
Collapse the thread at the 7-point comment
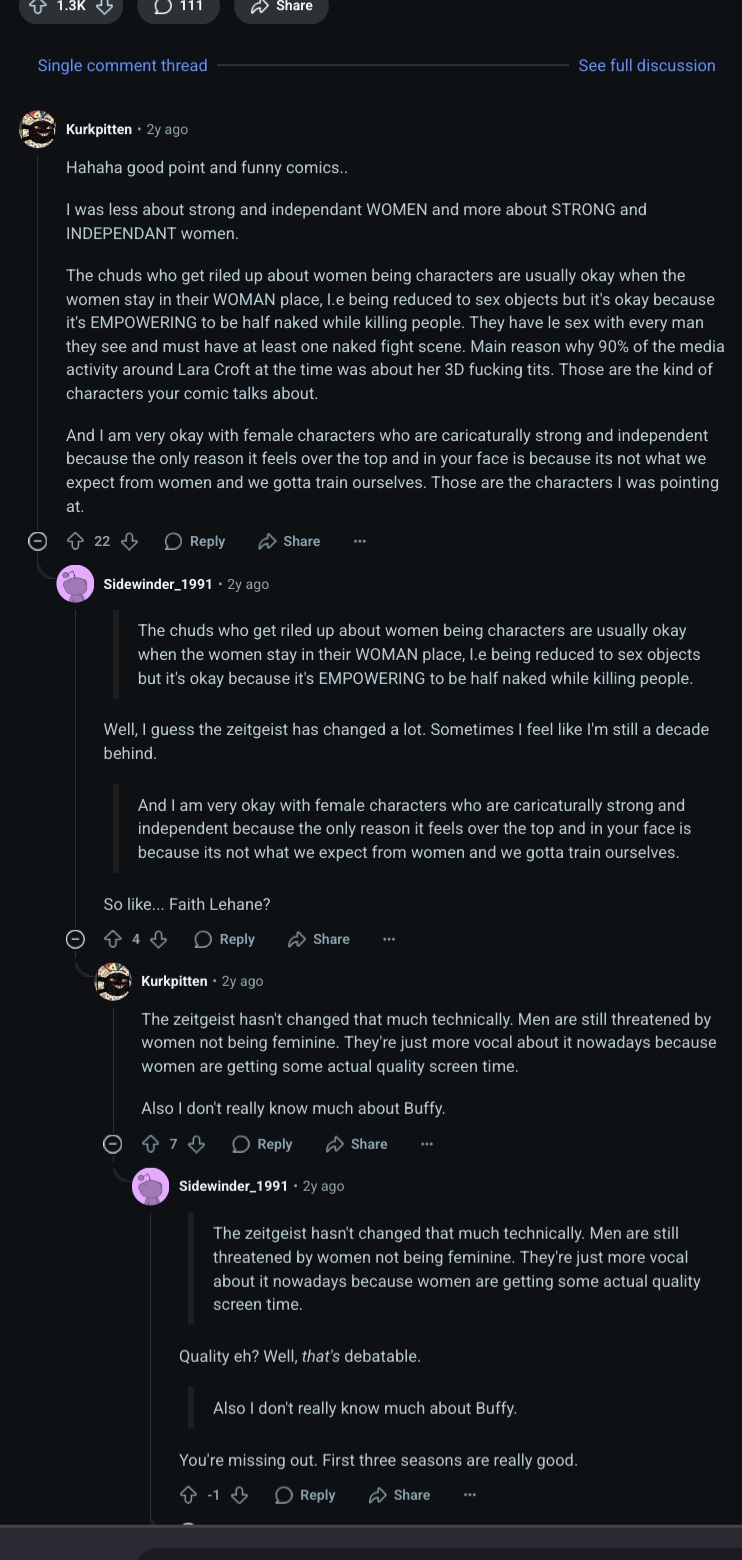click(x=113, y=1144)
